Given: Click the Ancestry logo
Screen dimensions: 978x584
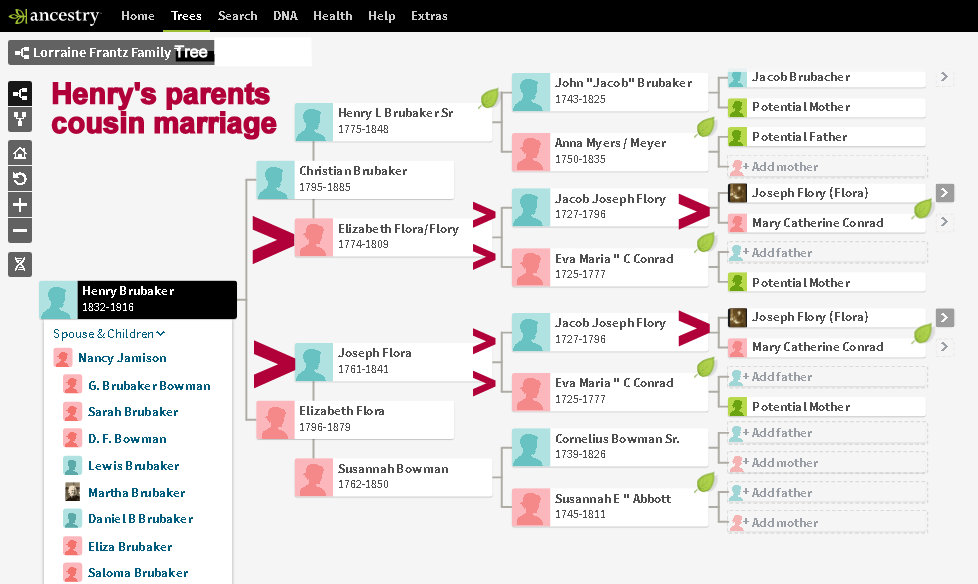Looking at the screenshot, I should pos(54,16).
